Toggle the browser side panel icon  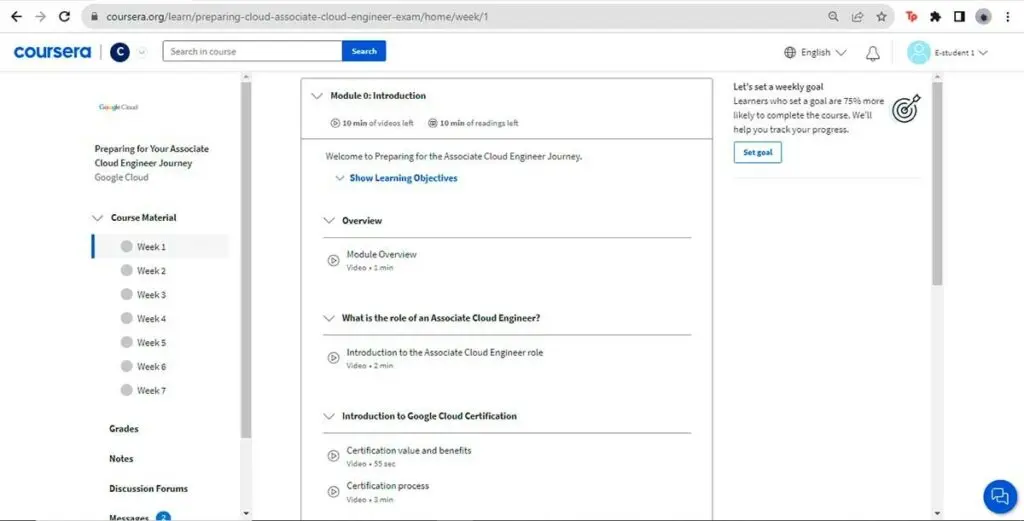click(x=959, y=17)
